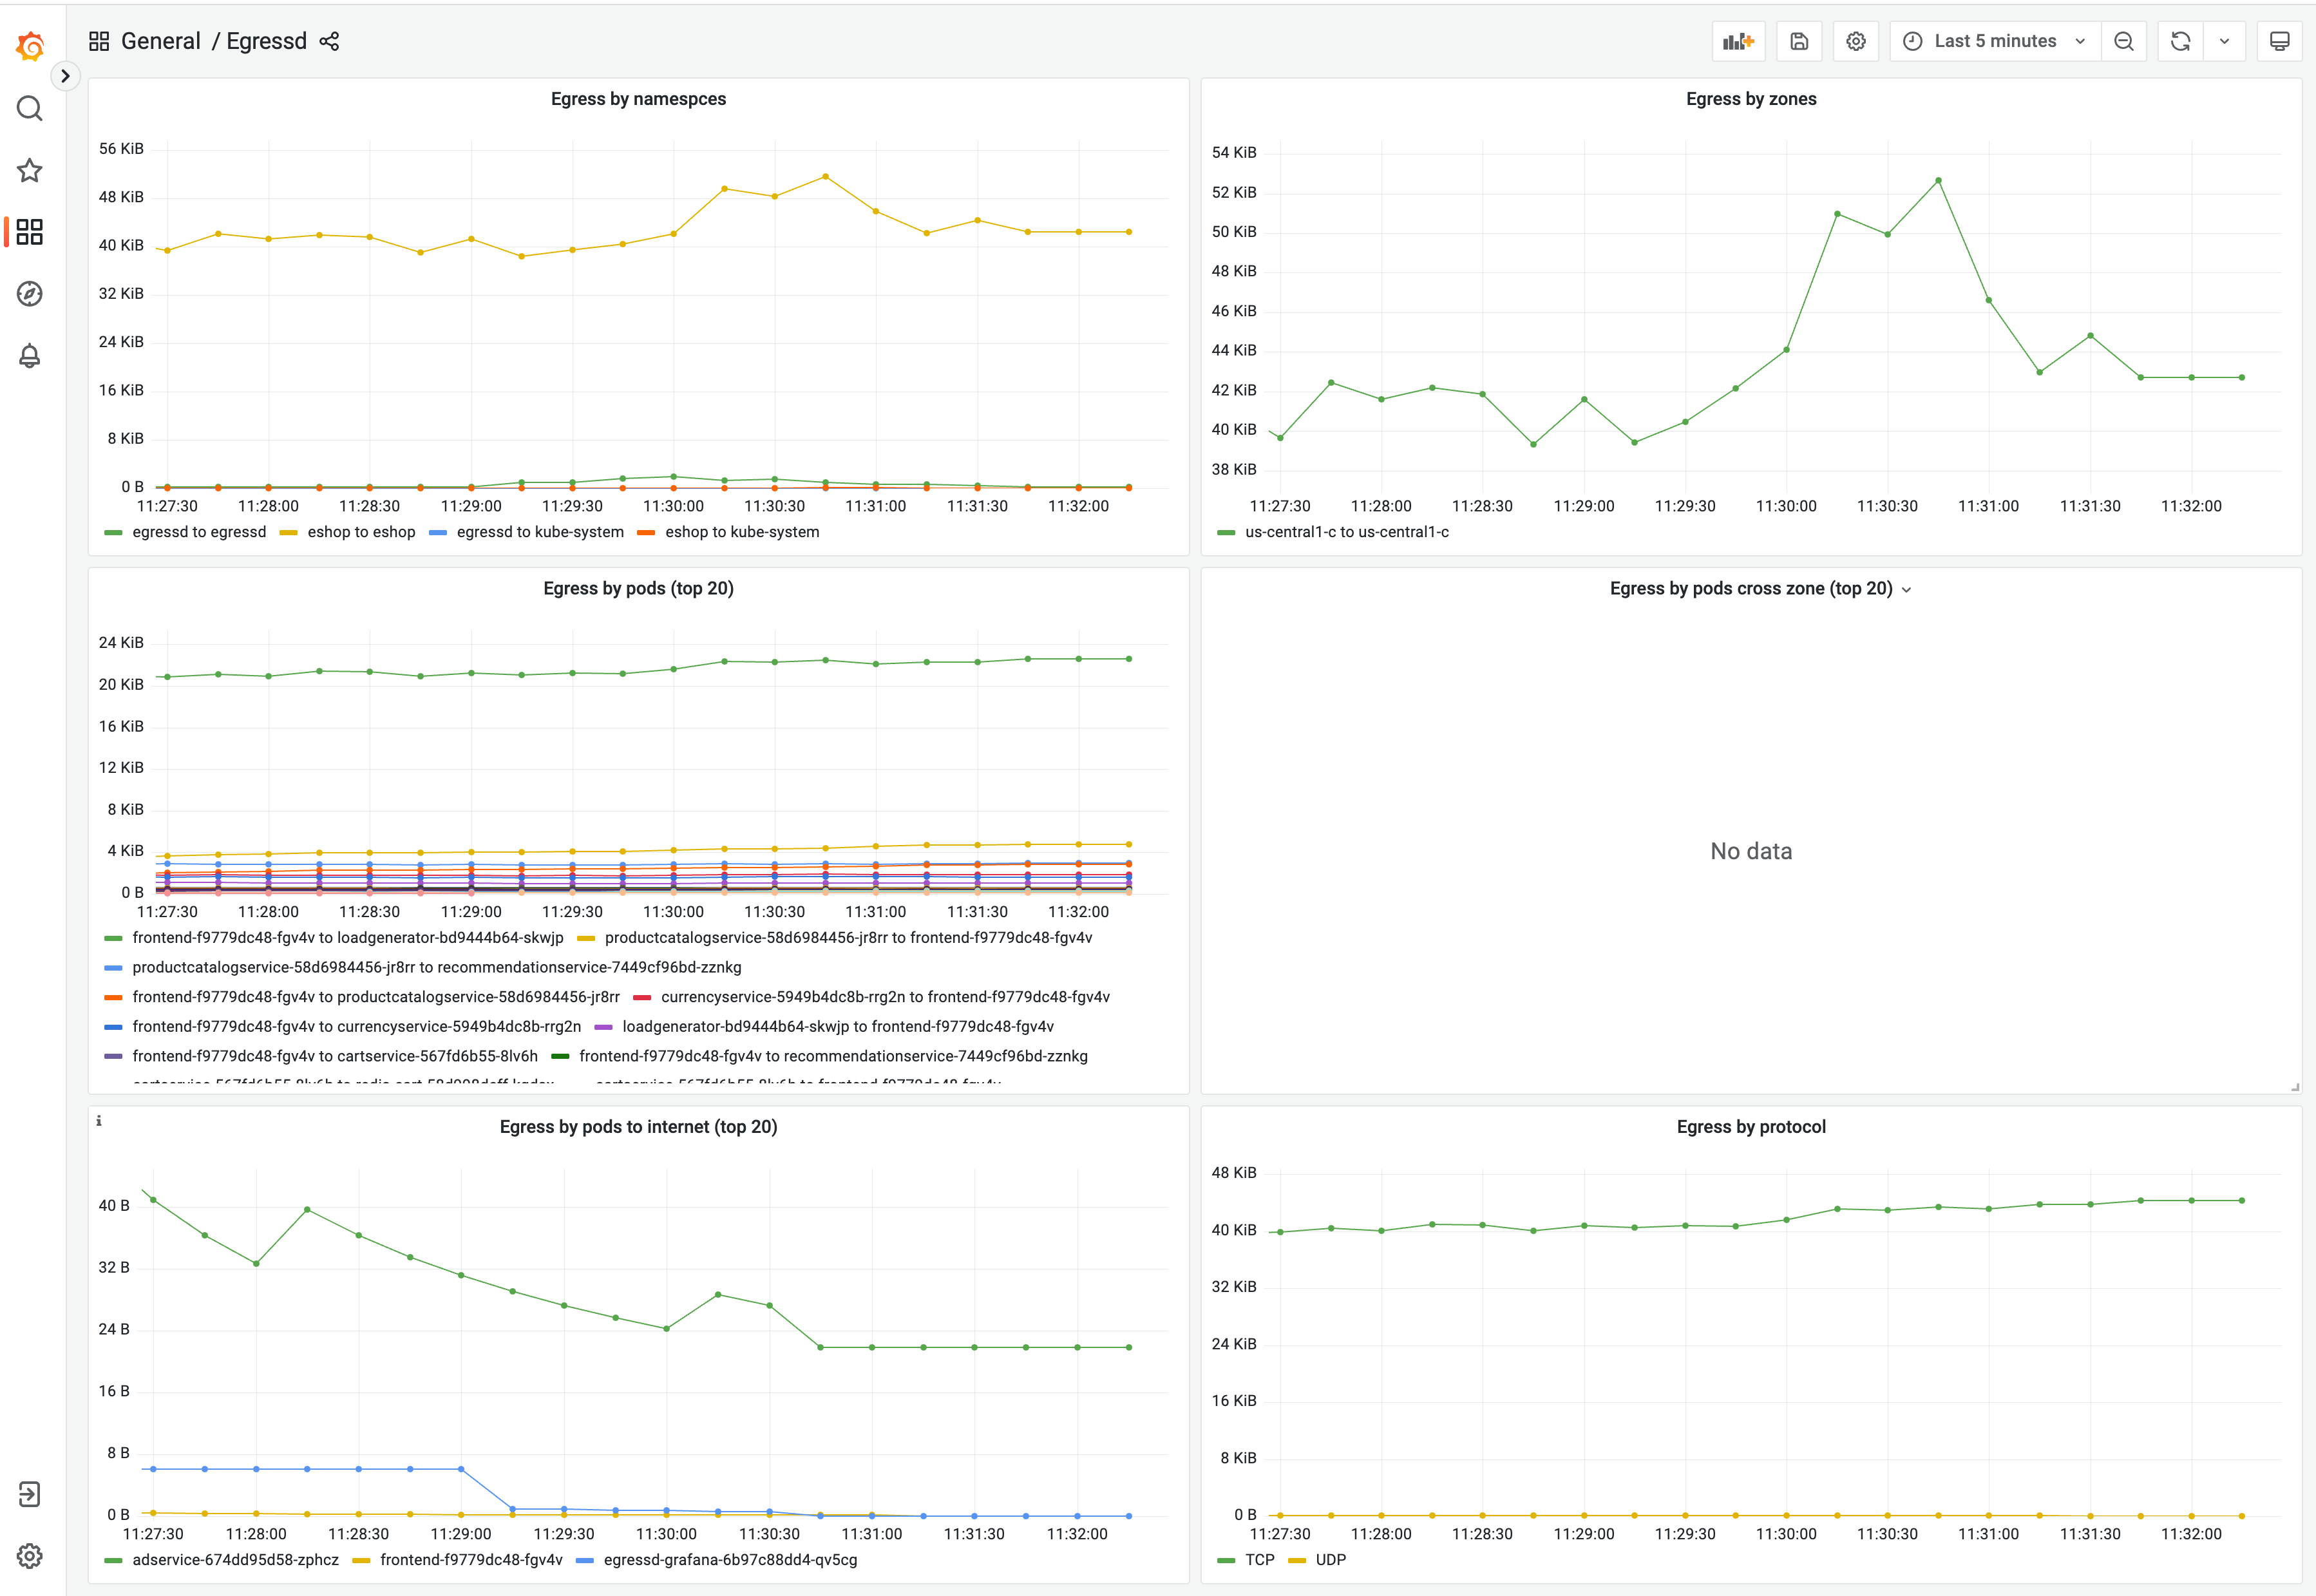
Task: Open the Search dashboards icon
Action: click(x=30, y=108)
